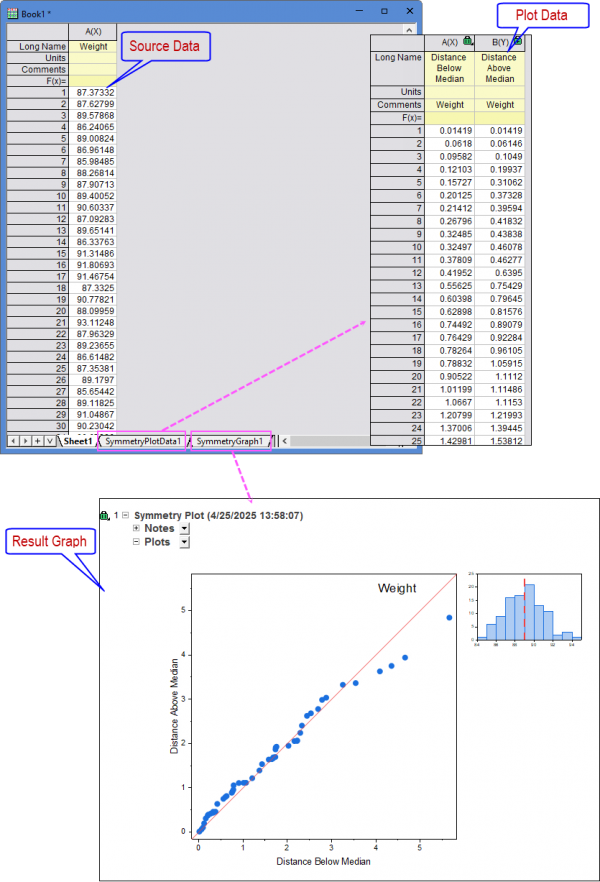Screen dimensions: 600x882
Task: Select plot data cell 0.19937
Action: 500,170
